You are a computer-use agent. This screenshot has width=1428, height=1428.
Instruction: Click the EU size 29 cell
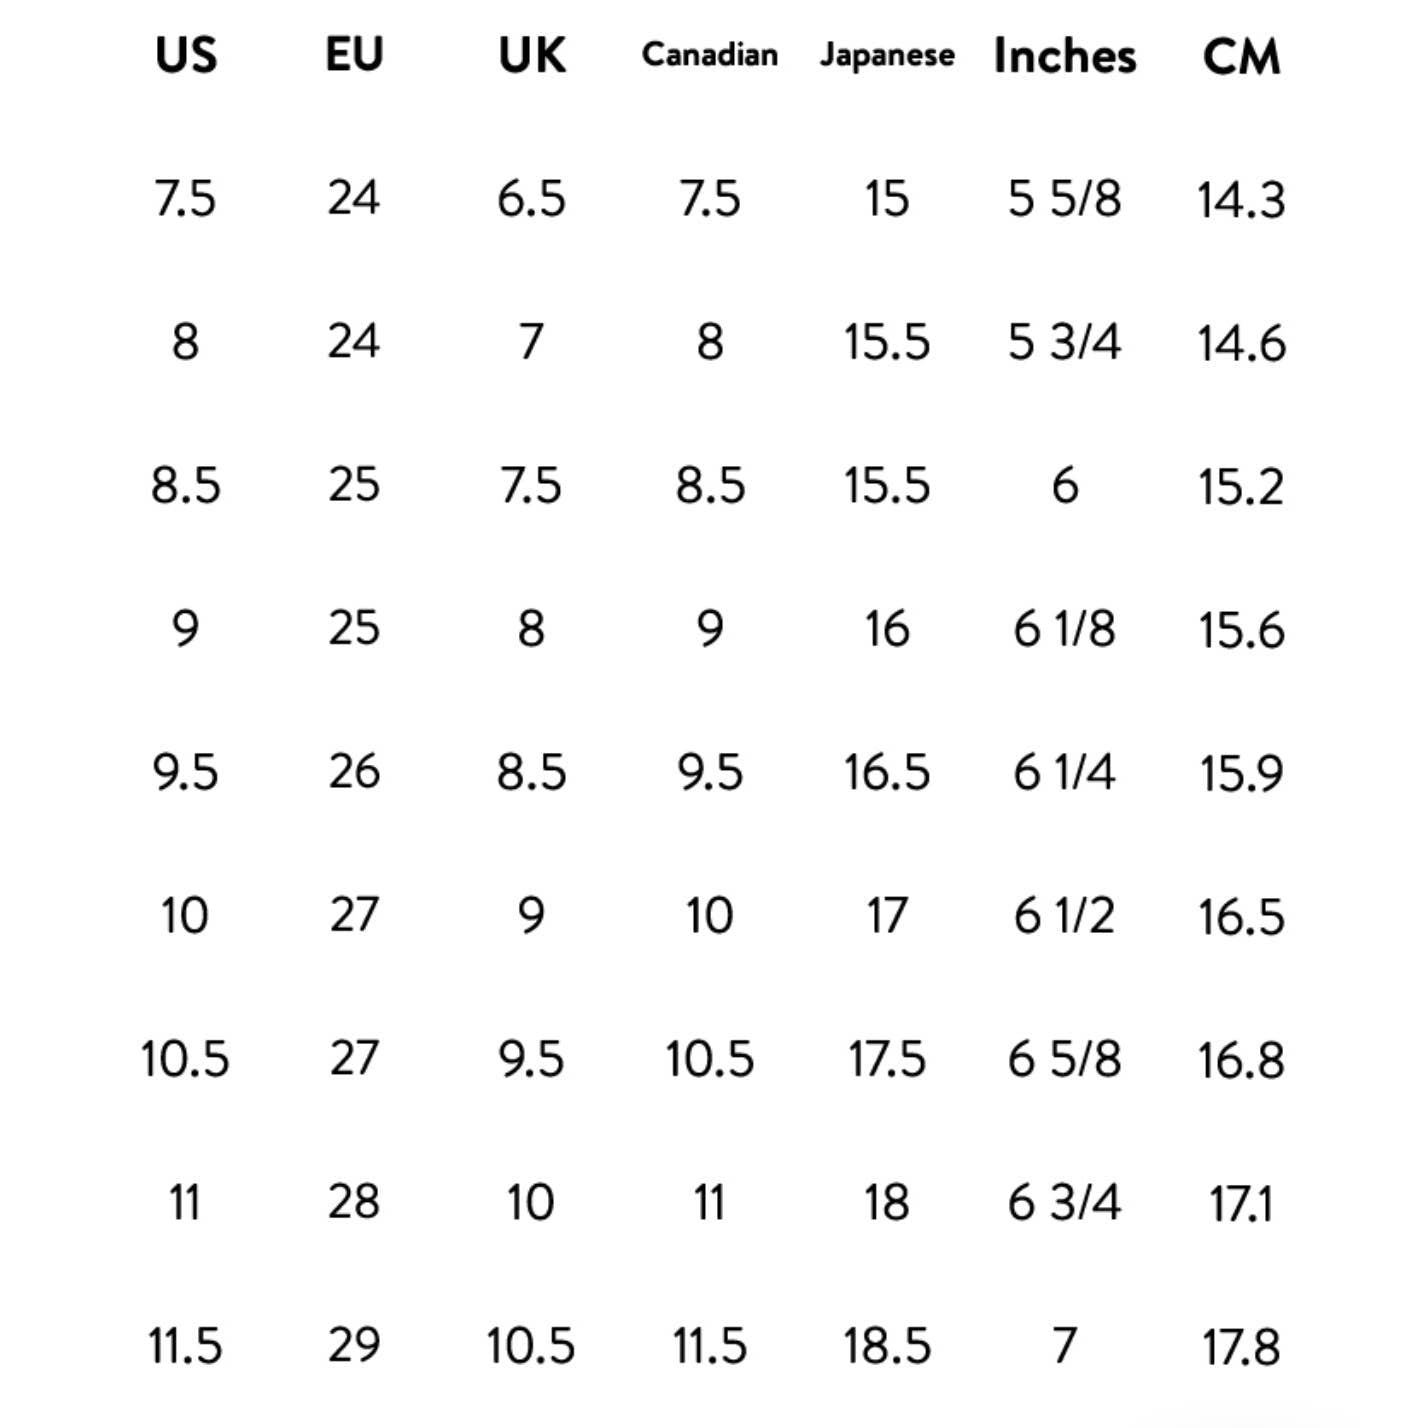point(354,1345)
